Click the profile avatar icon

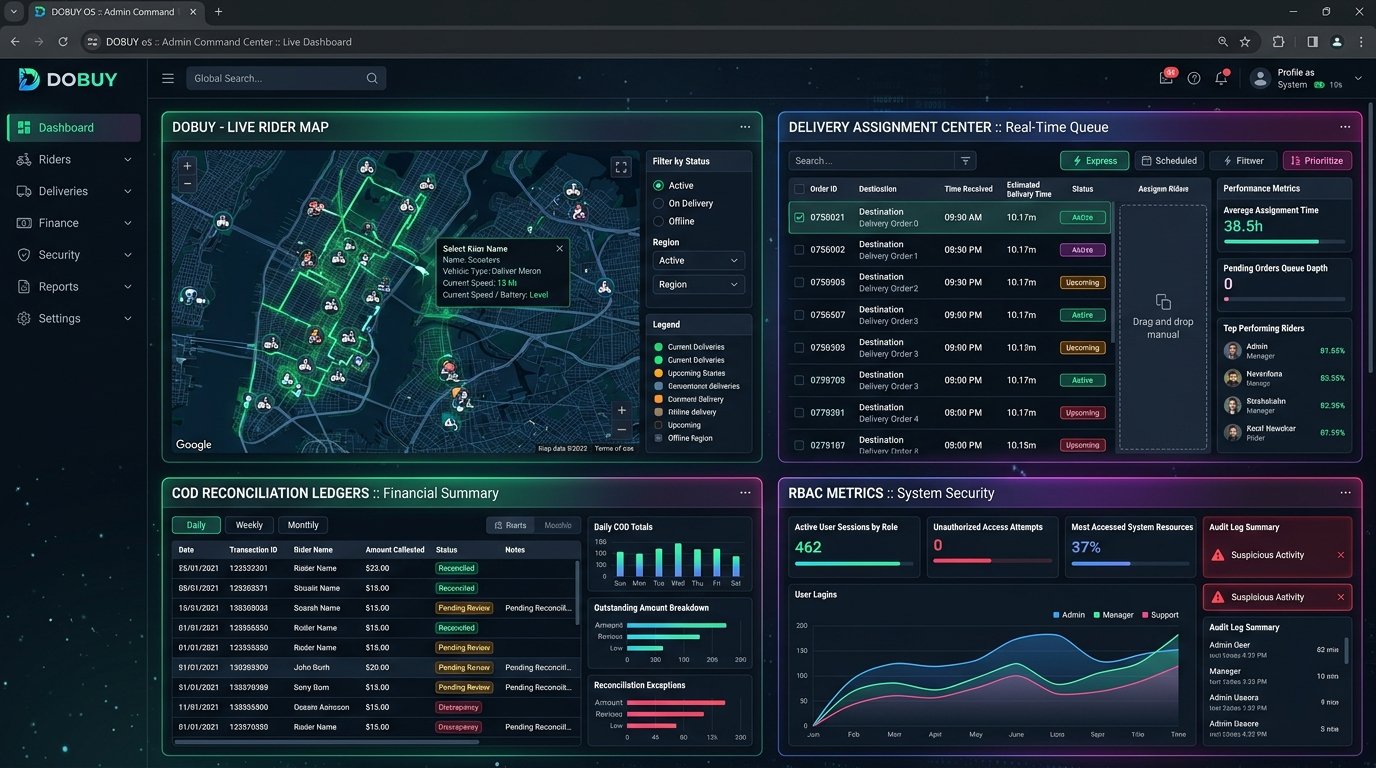point(1261,78)
